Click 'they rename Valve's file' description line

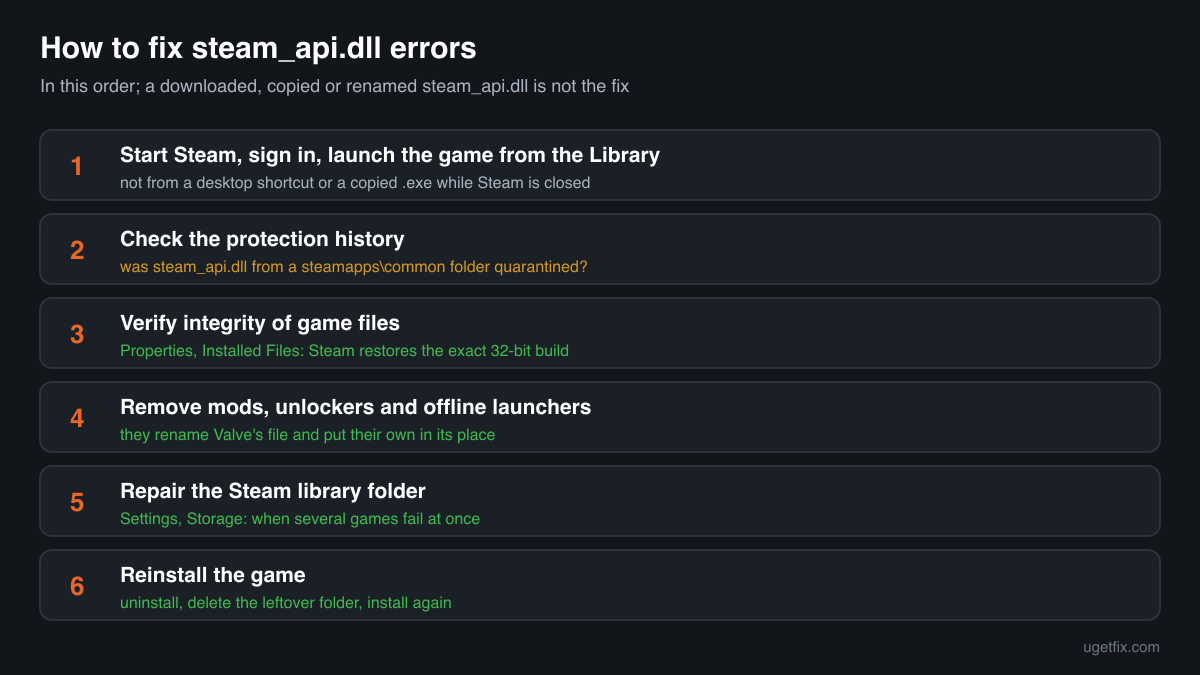pyautogui.click(x=308, y=435)
